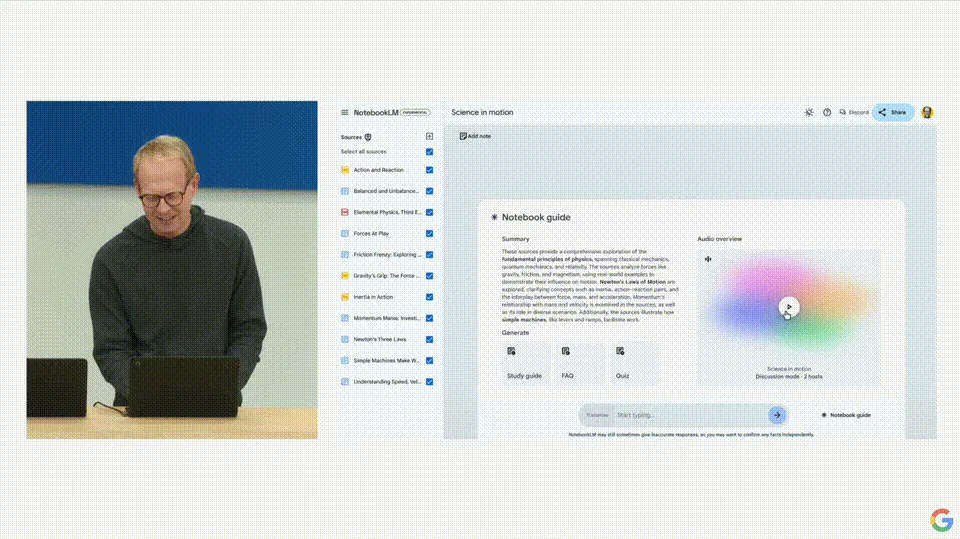
Task: Click the Share button
Action: coord(893,113)
